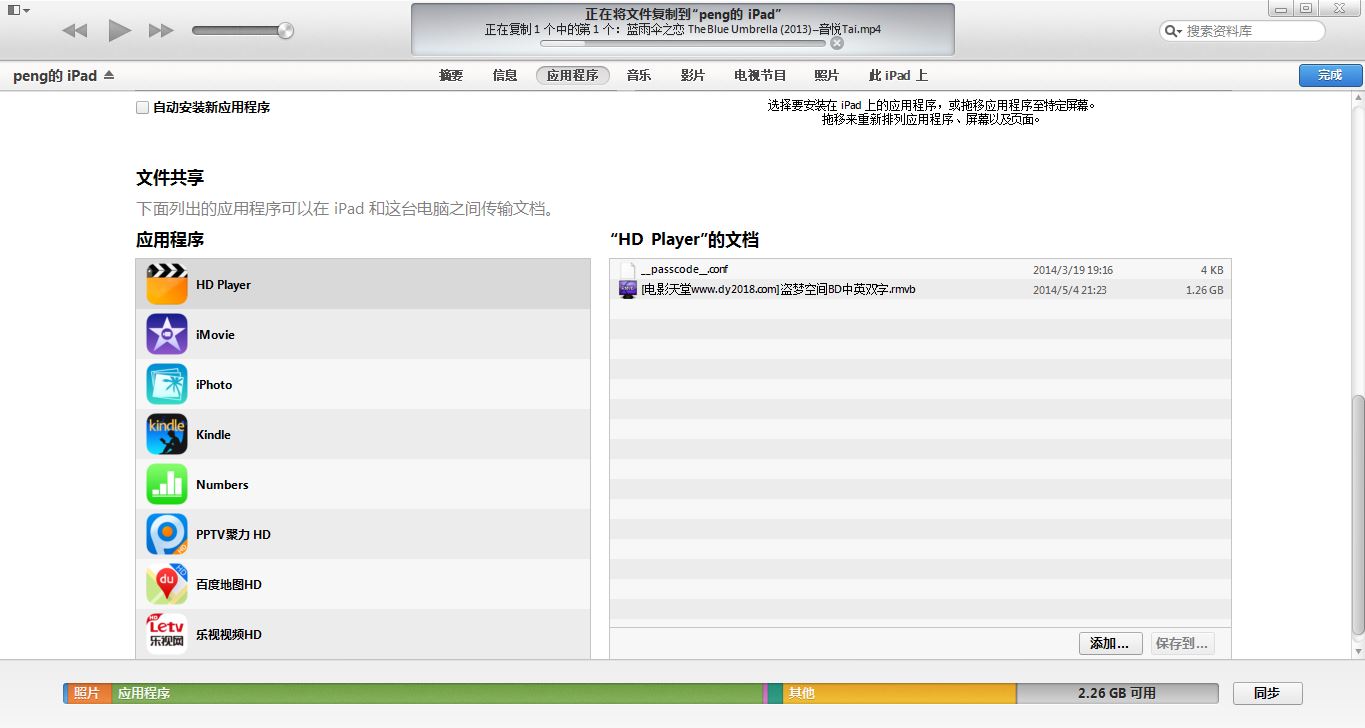
Task: Click the Numbers app icon
Action: (x=167, y=484)
